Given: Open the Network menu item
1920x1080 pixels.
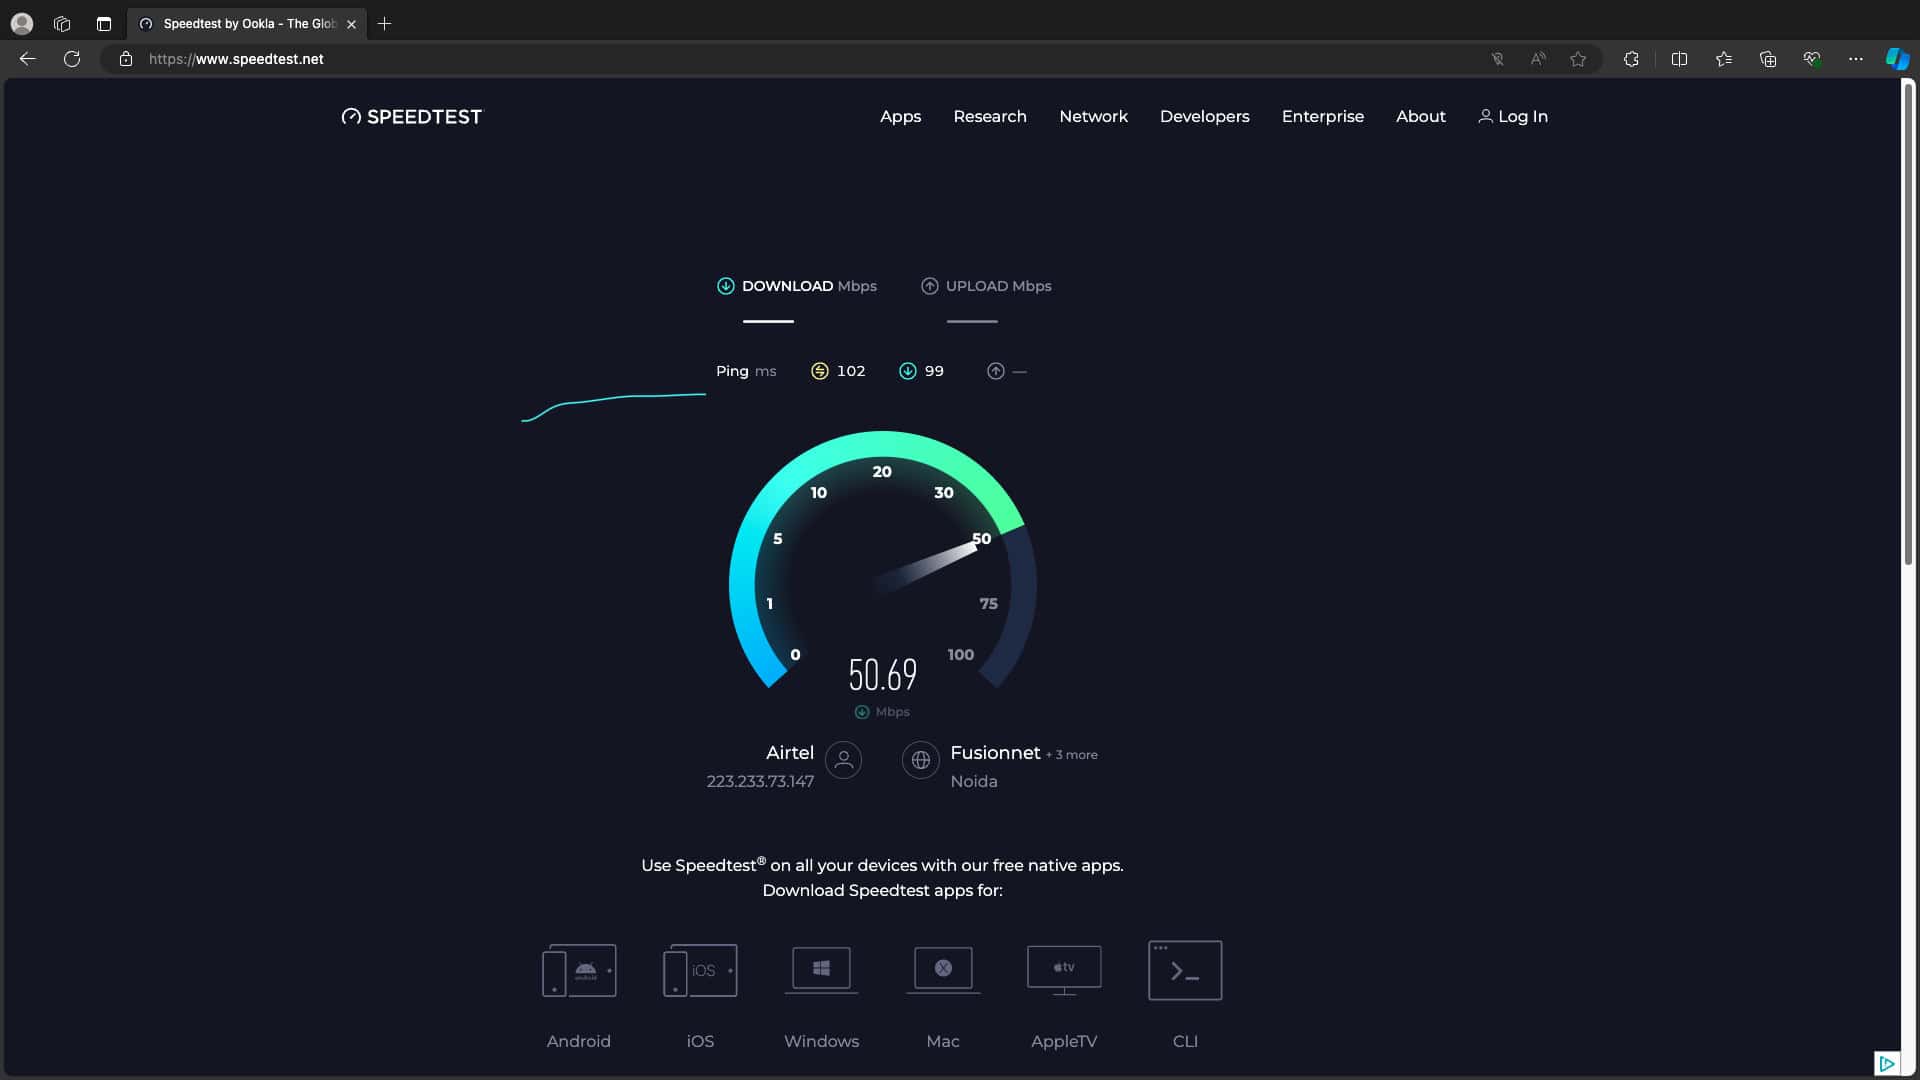Looking at the screenshot, I should 1093,116.
